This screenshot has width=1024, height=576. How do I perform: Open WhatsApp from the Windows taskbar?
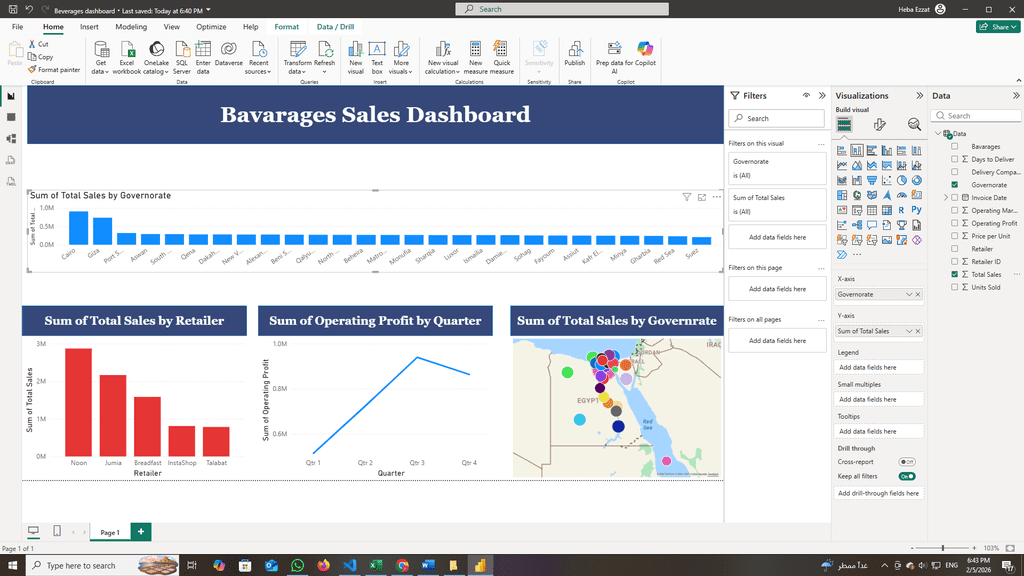coord(297,565)
